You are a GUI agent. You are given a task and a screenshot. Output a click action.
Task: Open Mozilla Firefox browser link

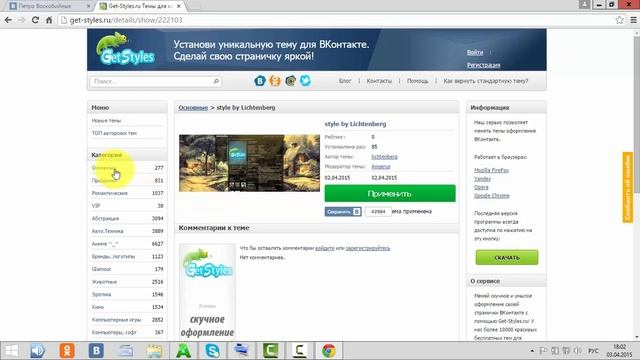coord(491,170)
